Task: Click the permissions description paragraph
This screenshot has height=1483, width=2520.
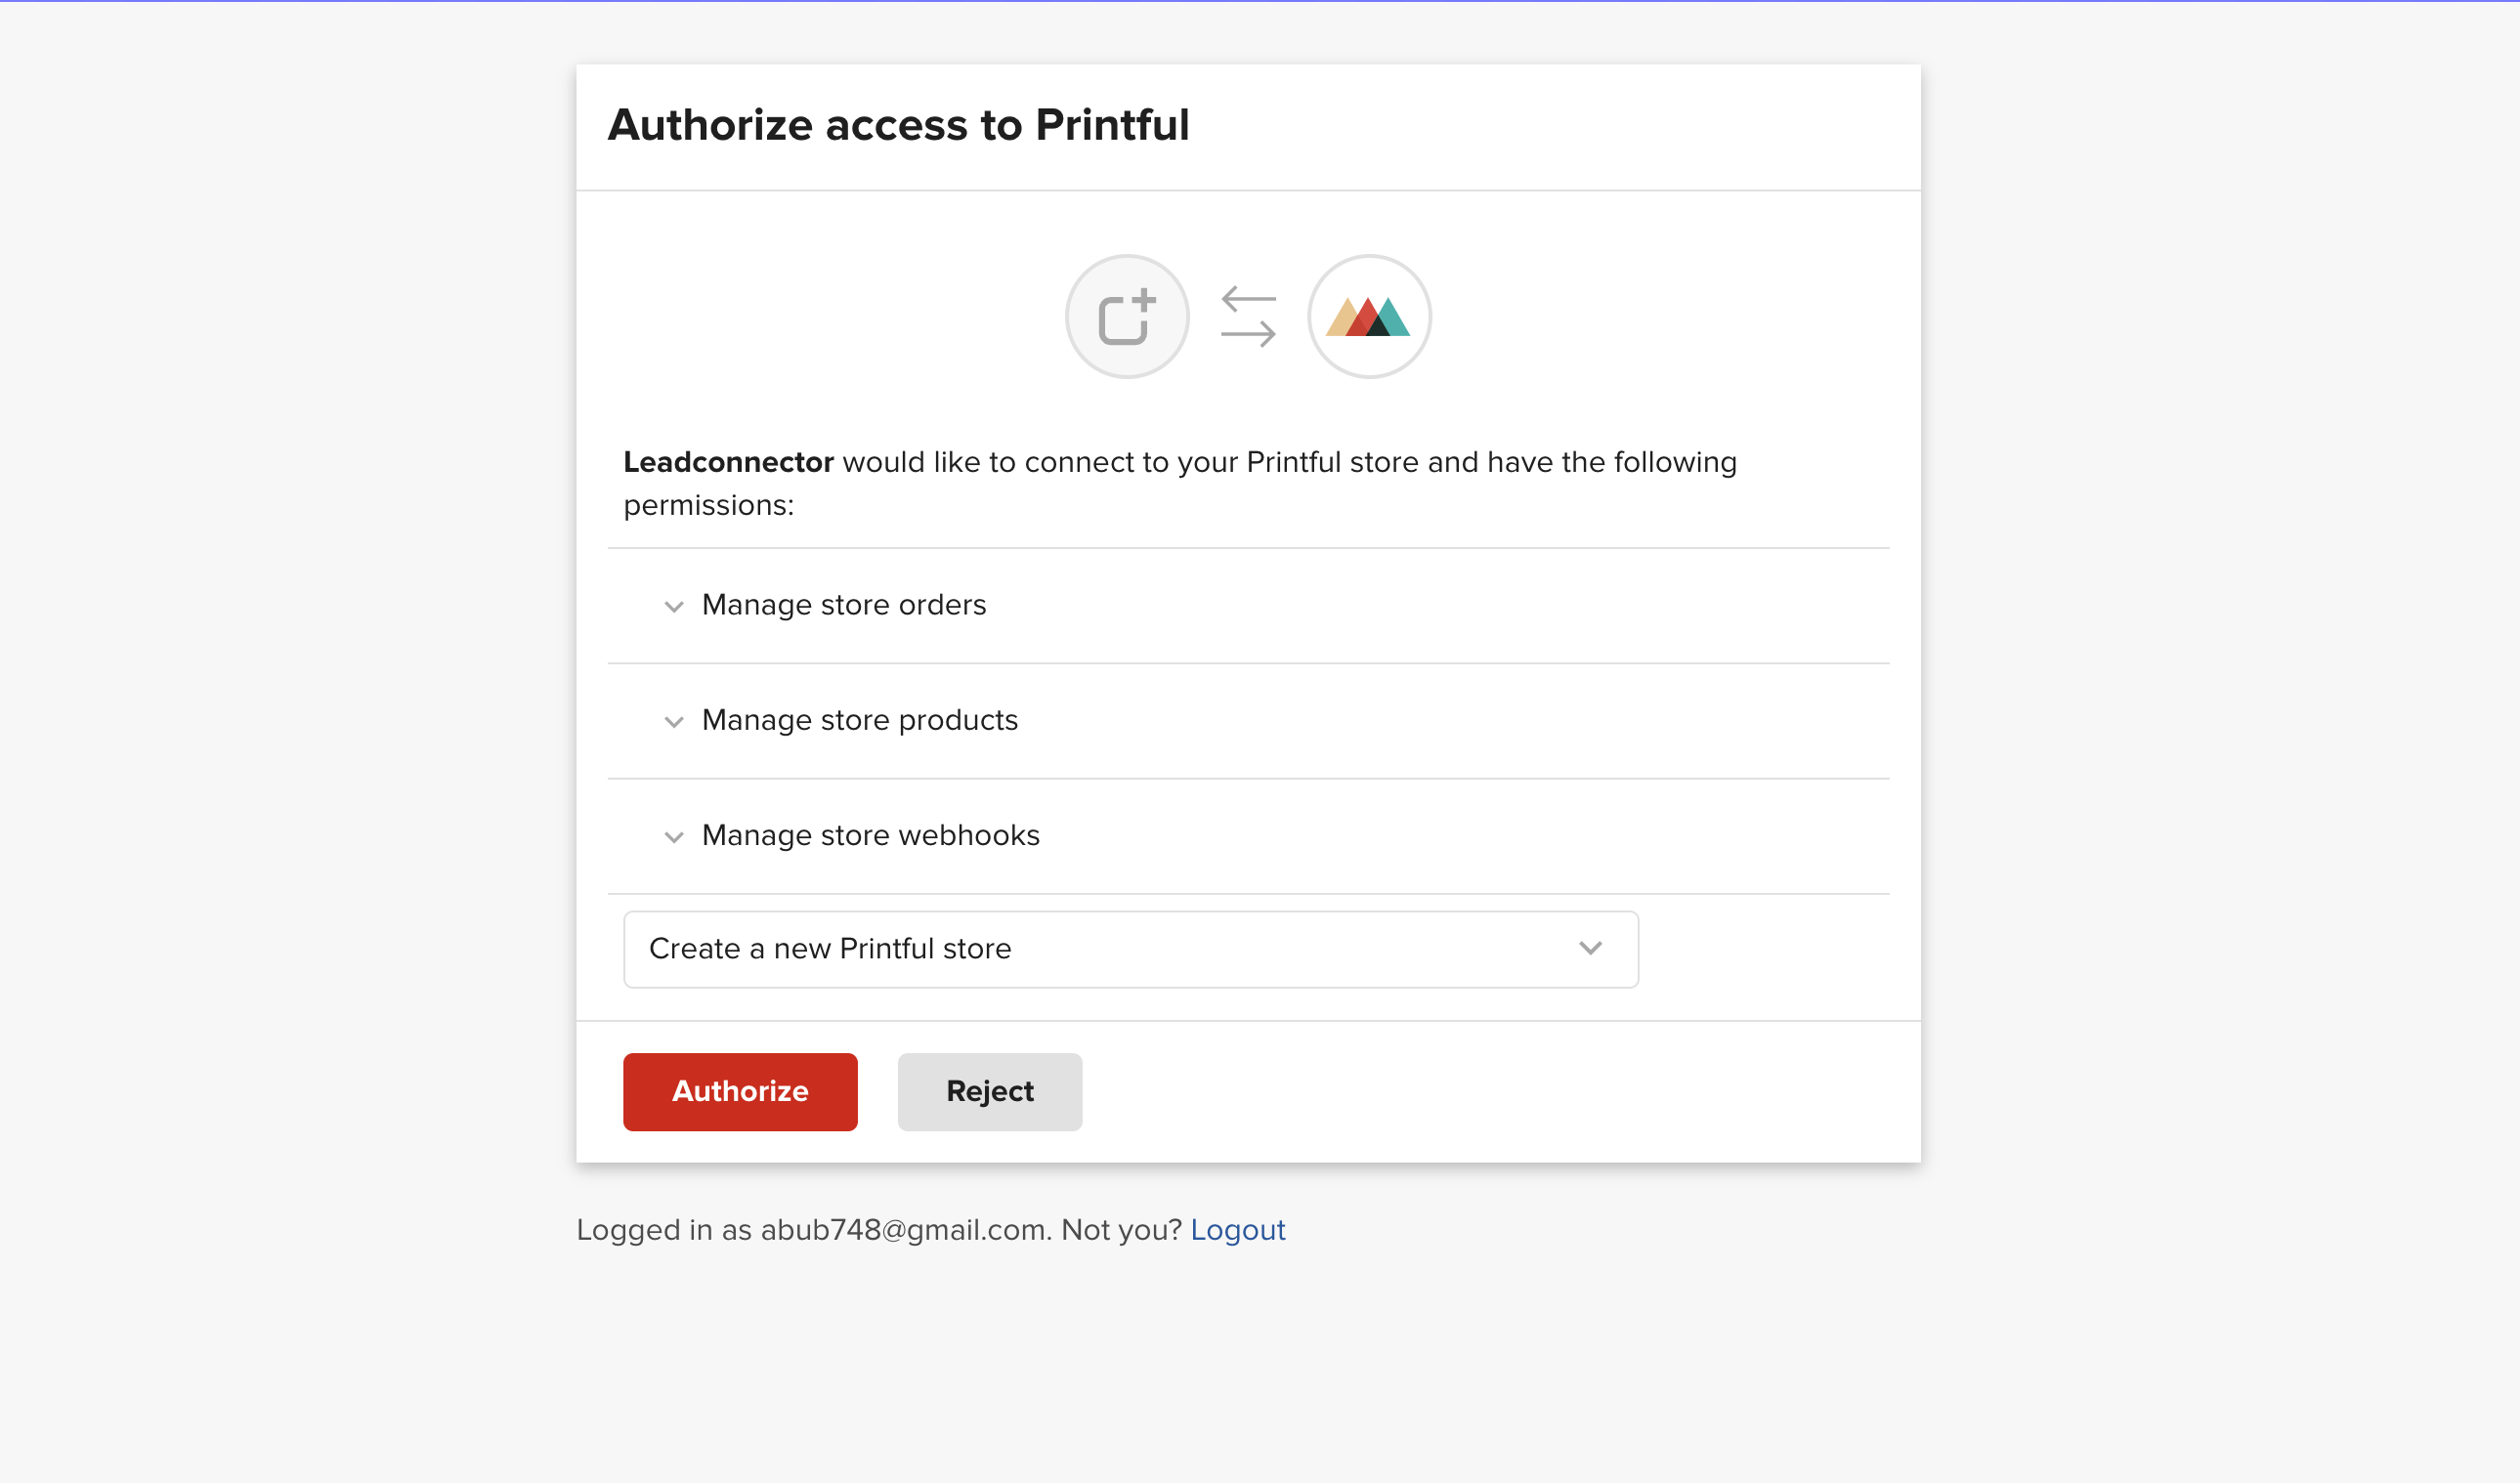Action: [x=1180, y=484]
